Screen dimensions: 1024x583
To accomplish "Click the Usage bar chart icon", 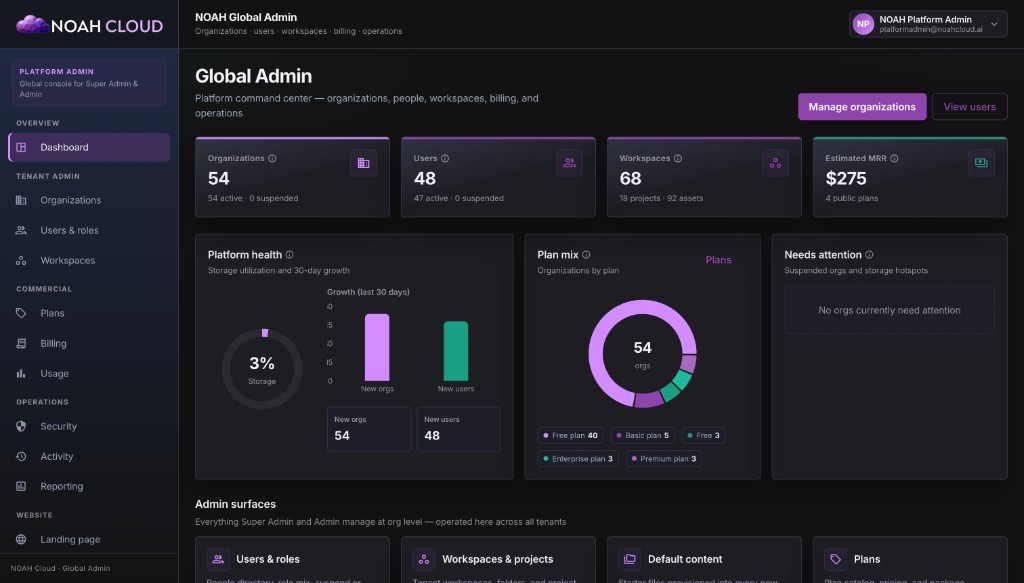I will tap(21, 373).
